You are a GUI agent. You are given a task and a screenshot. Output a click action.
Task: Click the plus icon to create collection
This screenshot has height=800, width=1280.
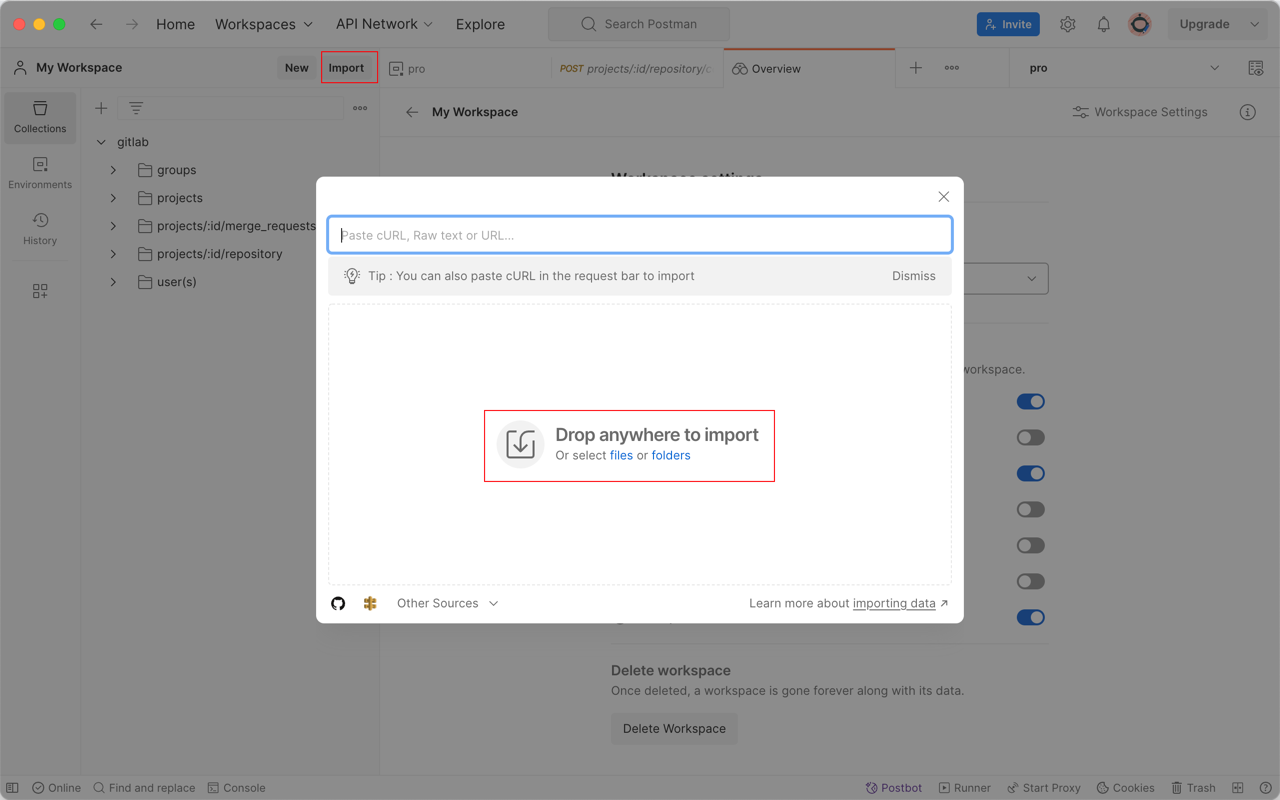[x=101, y=108]
